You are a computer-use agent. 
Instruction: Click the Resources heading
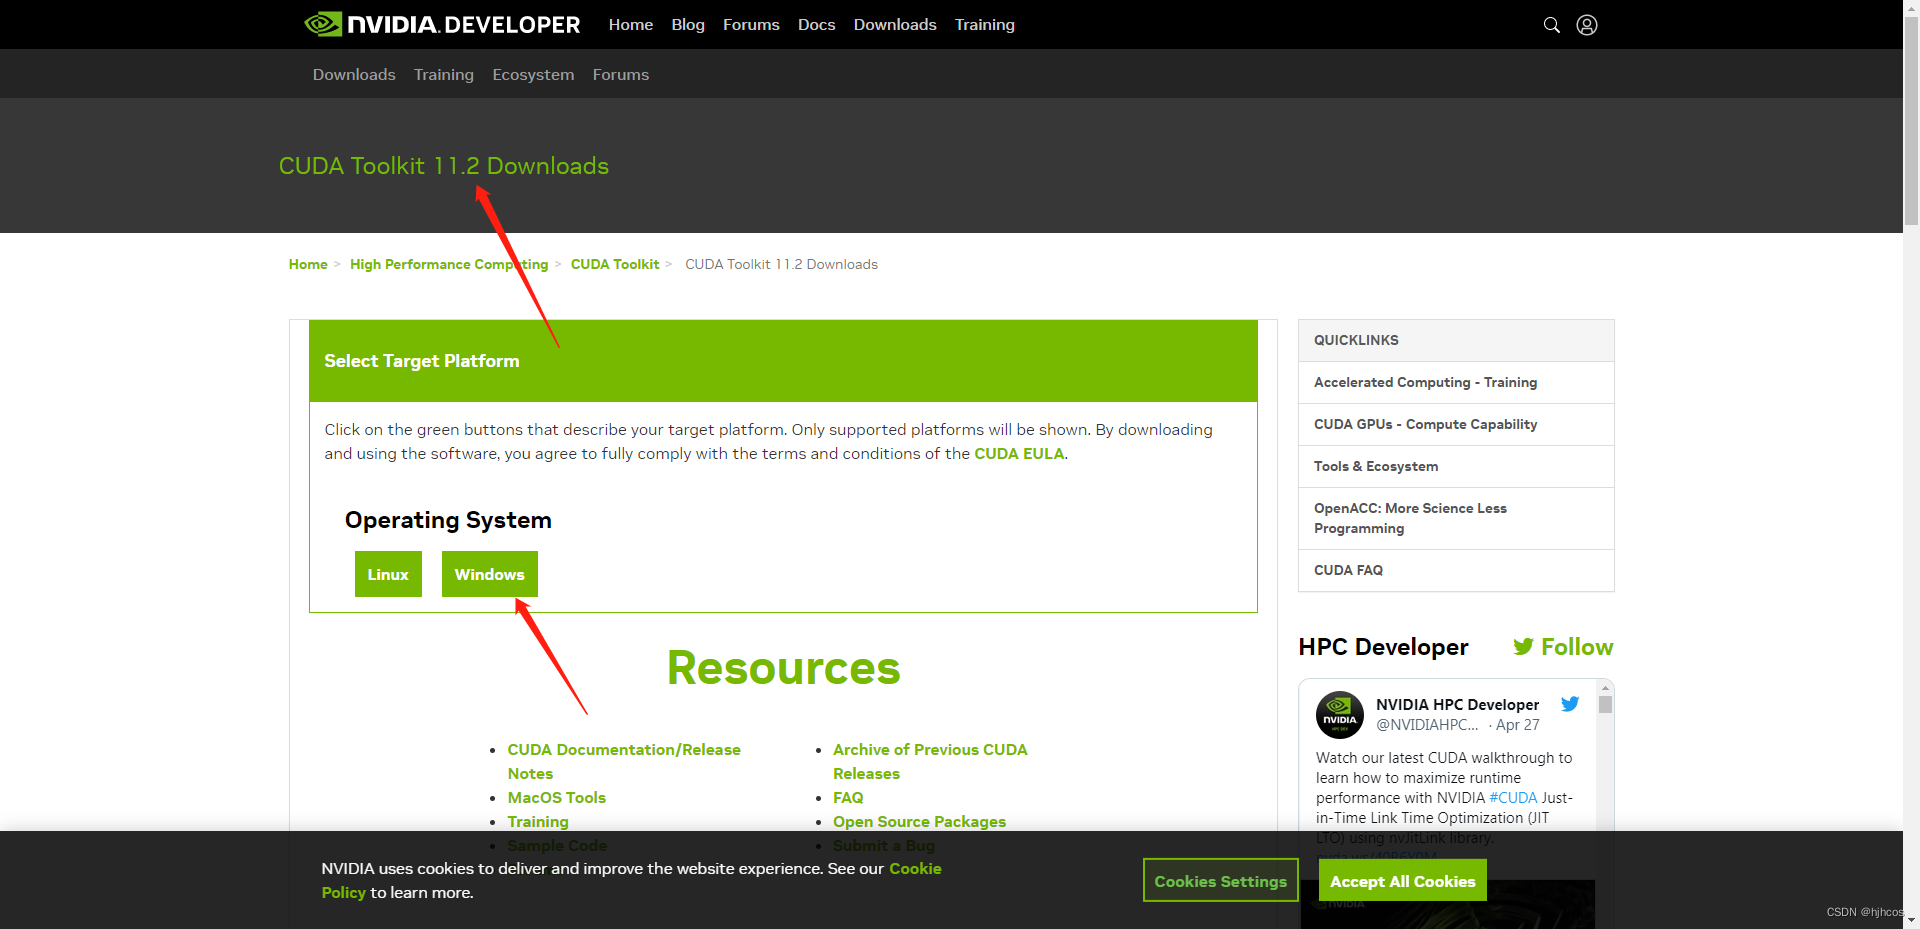click(783, 668)
